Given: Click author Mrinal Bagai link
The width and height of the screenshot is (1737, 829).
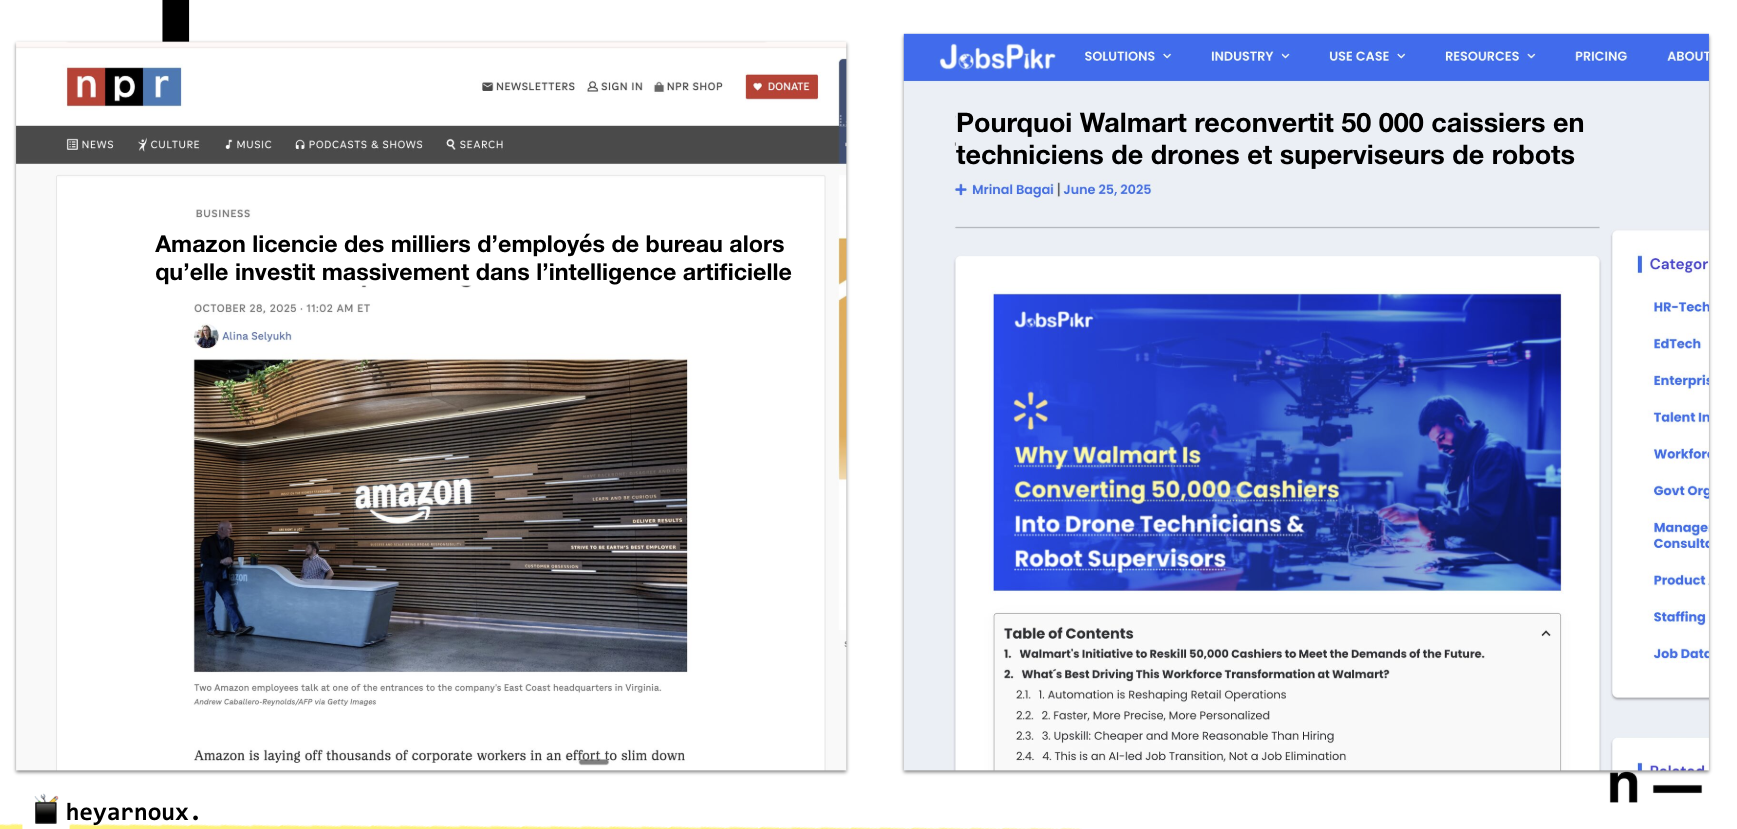Looking at the screenshot, I should [x=1013, y=190].
